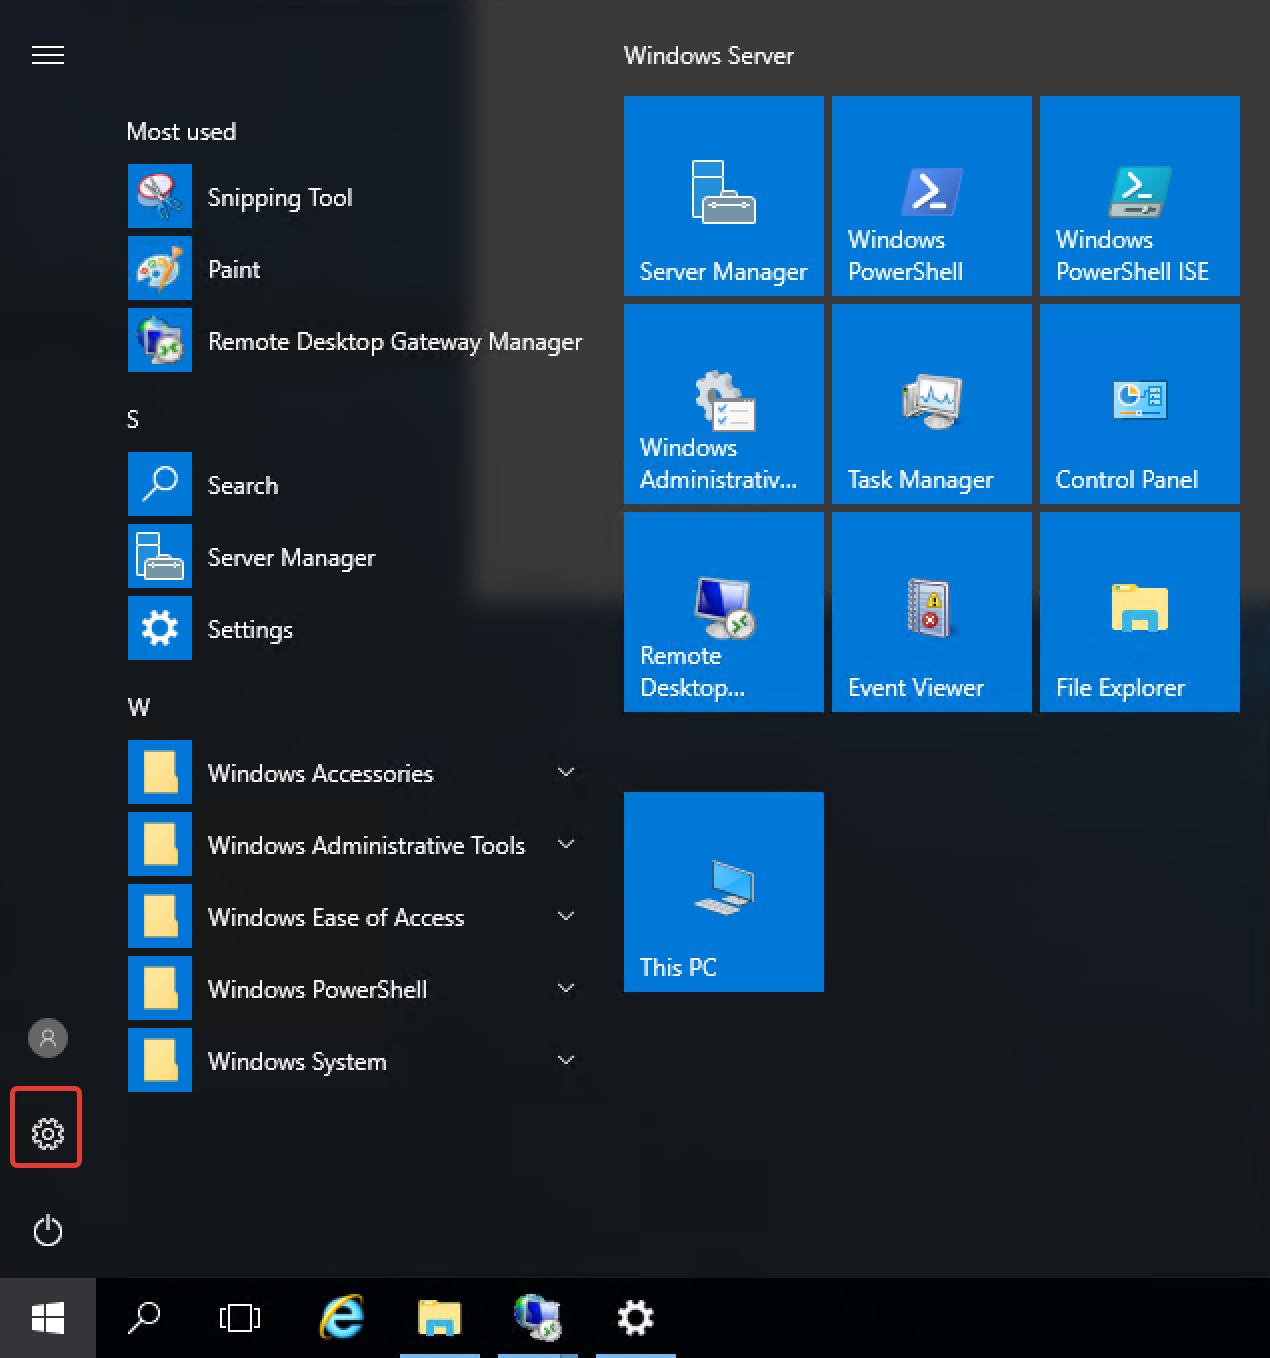Launch the Windows PowerShell tile

coord(931,196)
